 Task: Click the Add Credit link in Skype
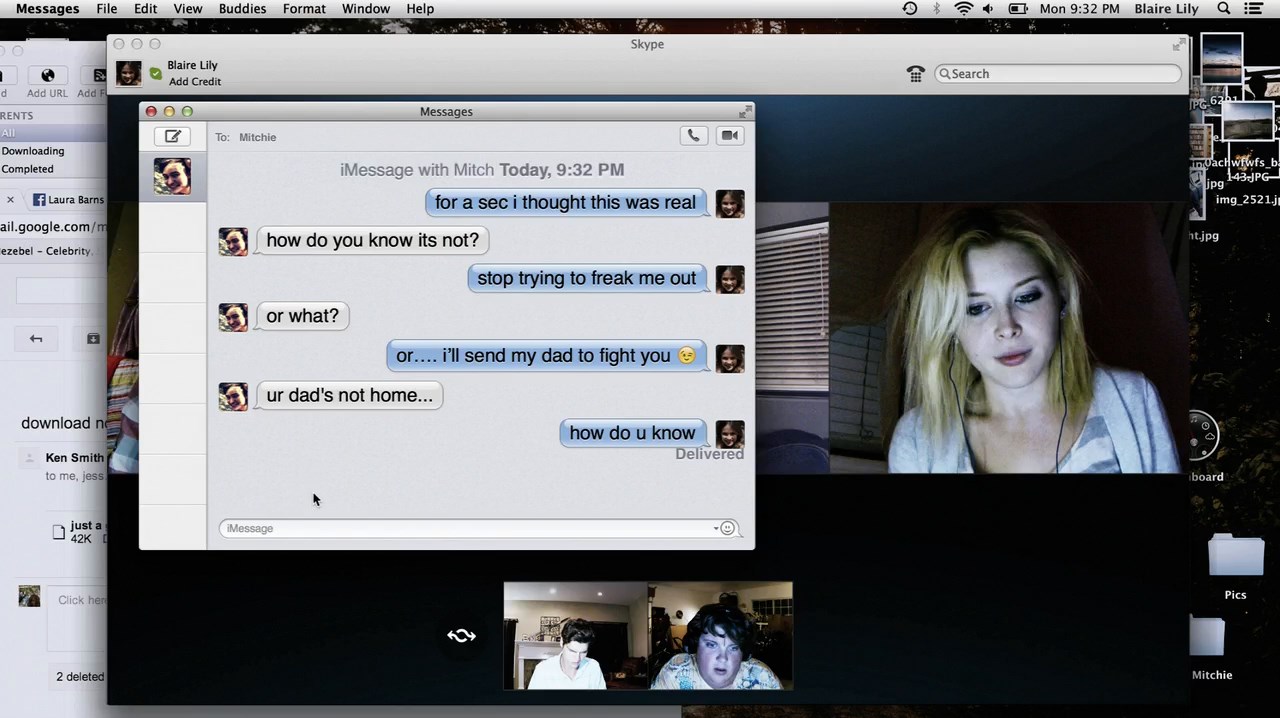pyautogui.click(x=195, y=82)
